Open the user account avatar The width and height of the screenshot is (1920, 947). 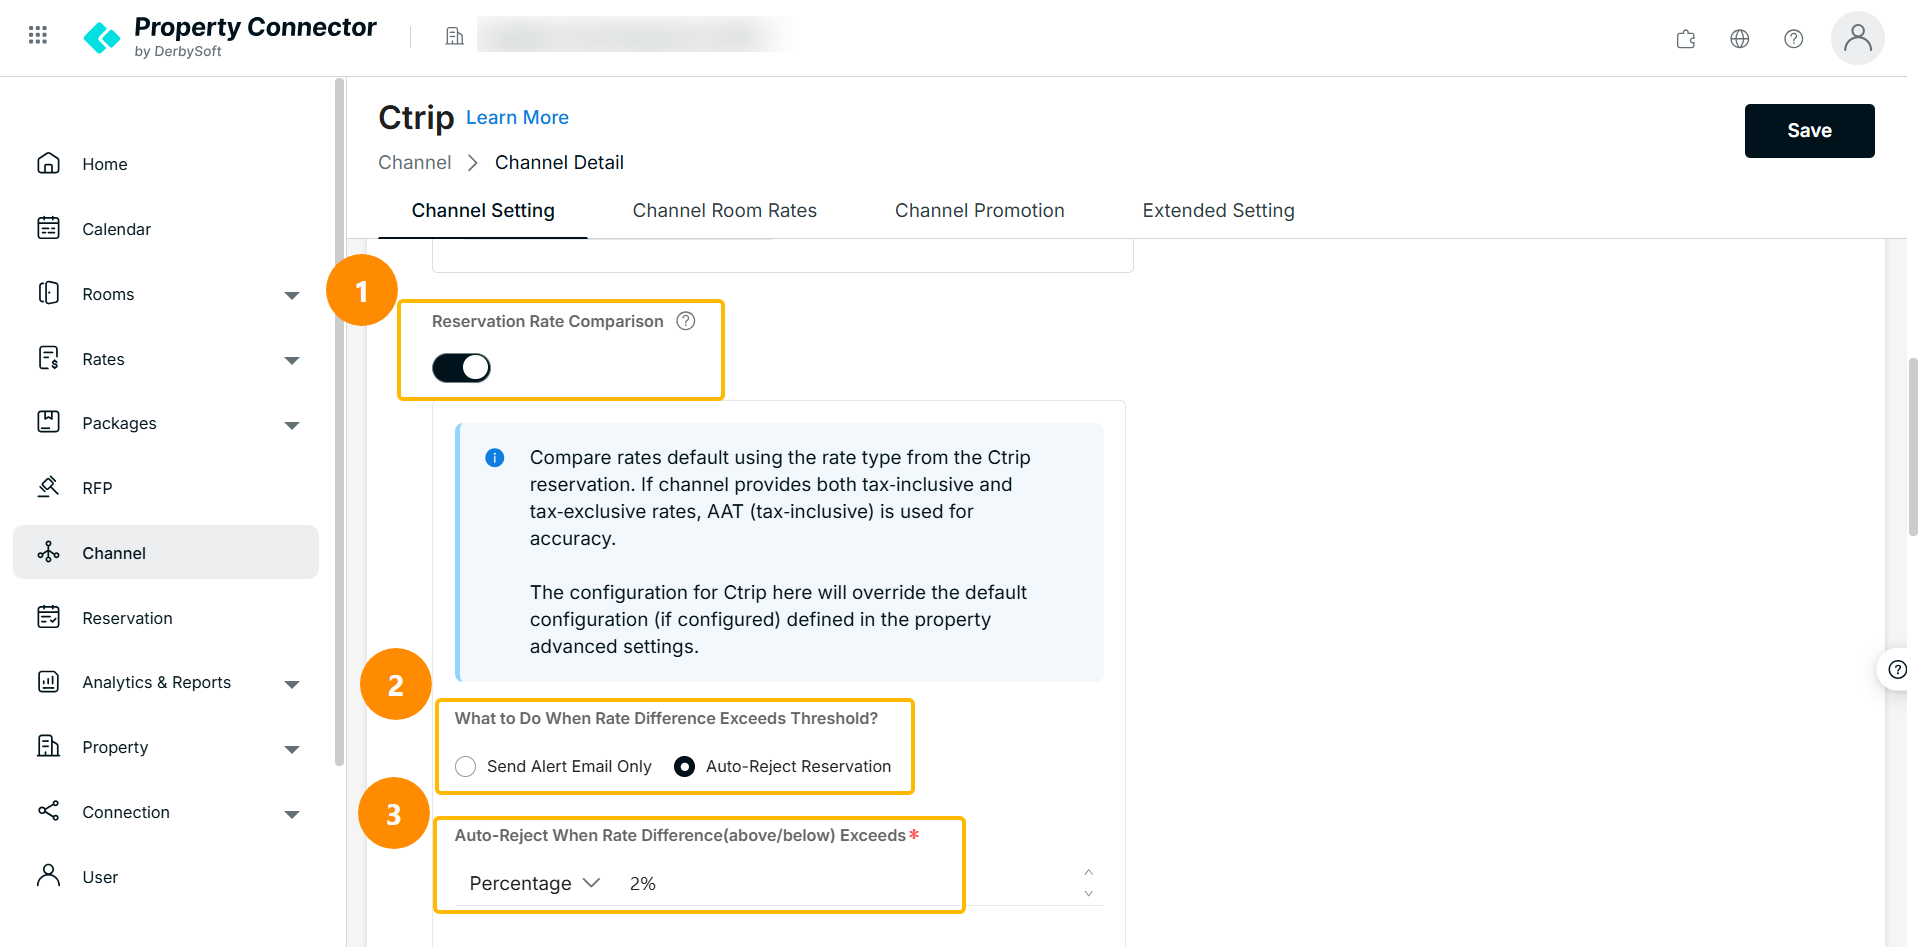[x=1858, y=38]
